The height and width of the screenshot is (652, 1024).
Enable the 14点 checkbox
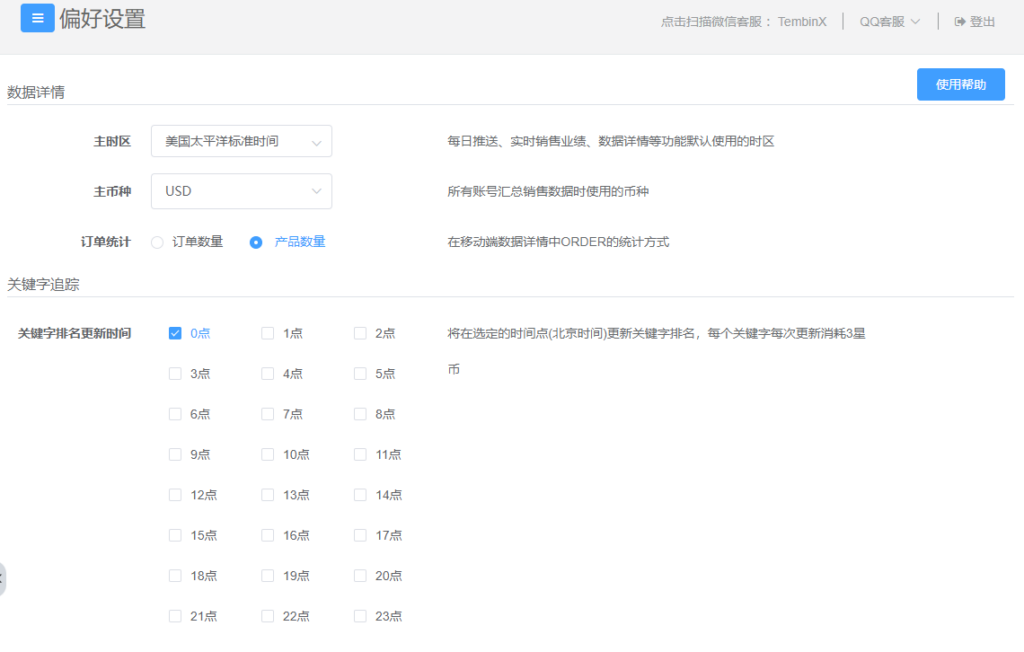click(x=360, y=495)
